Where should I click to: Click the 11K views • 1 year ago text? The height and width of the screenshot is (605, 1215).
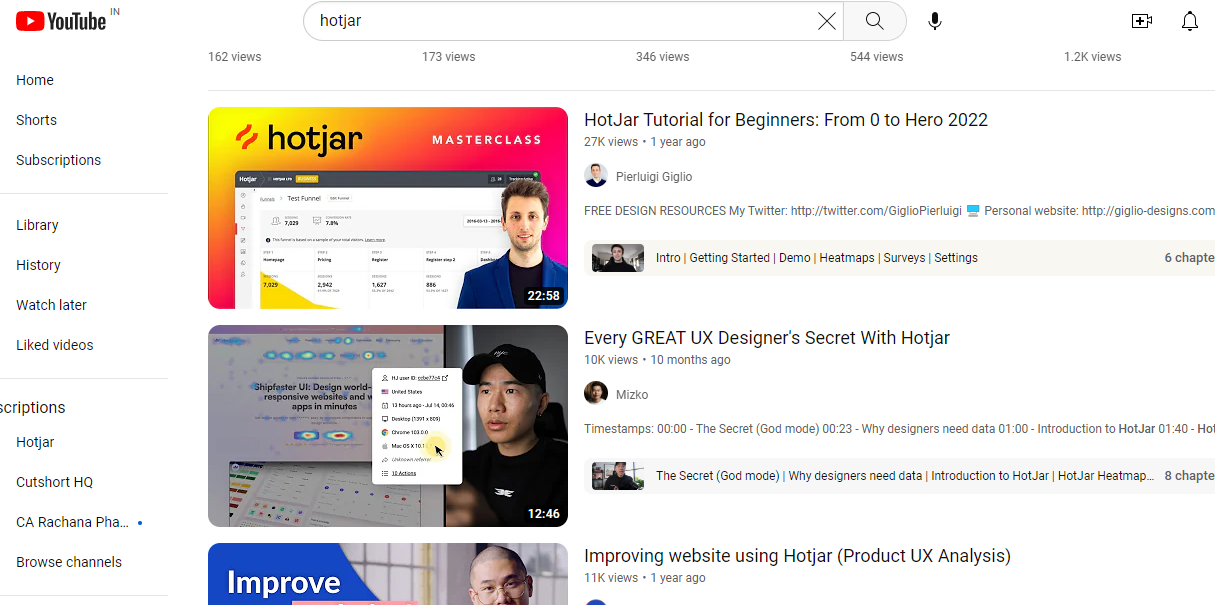[x=645, y=578]
